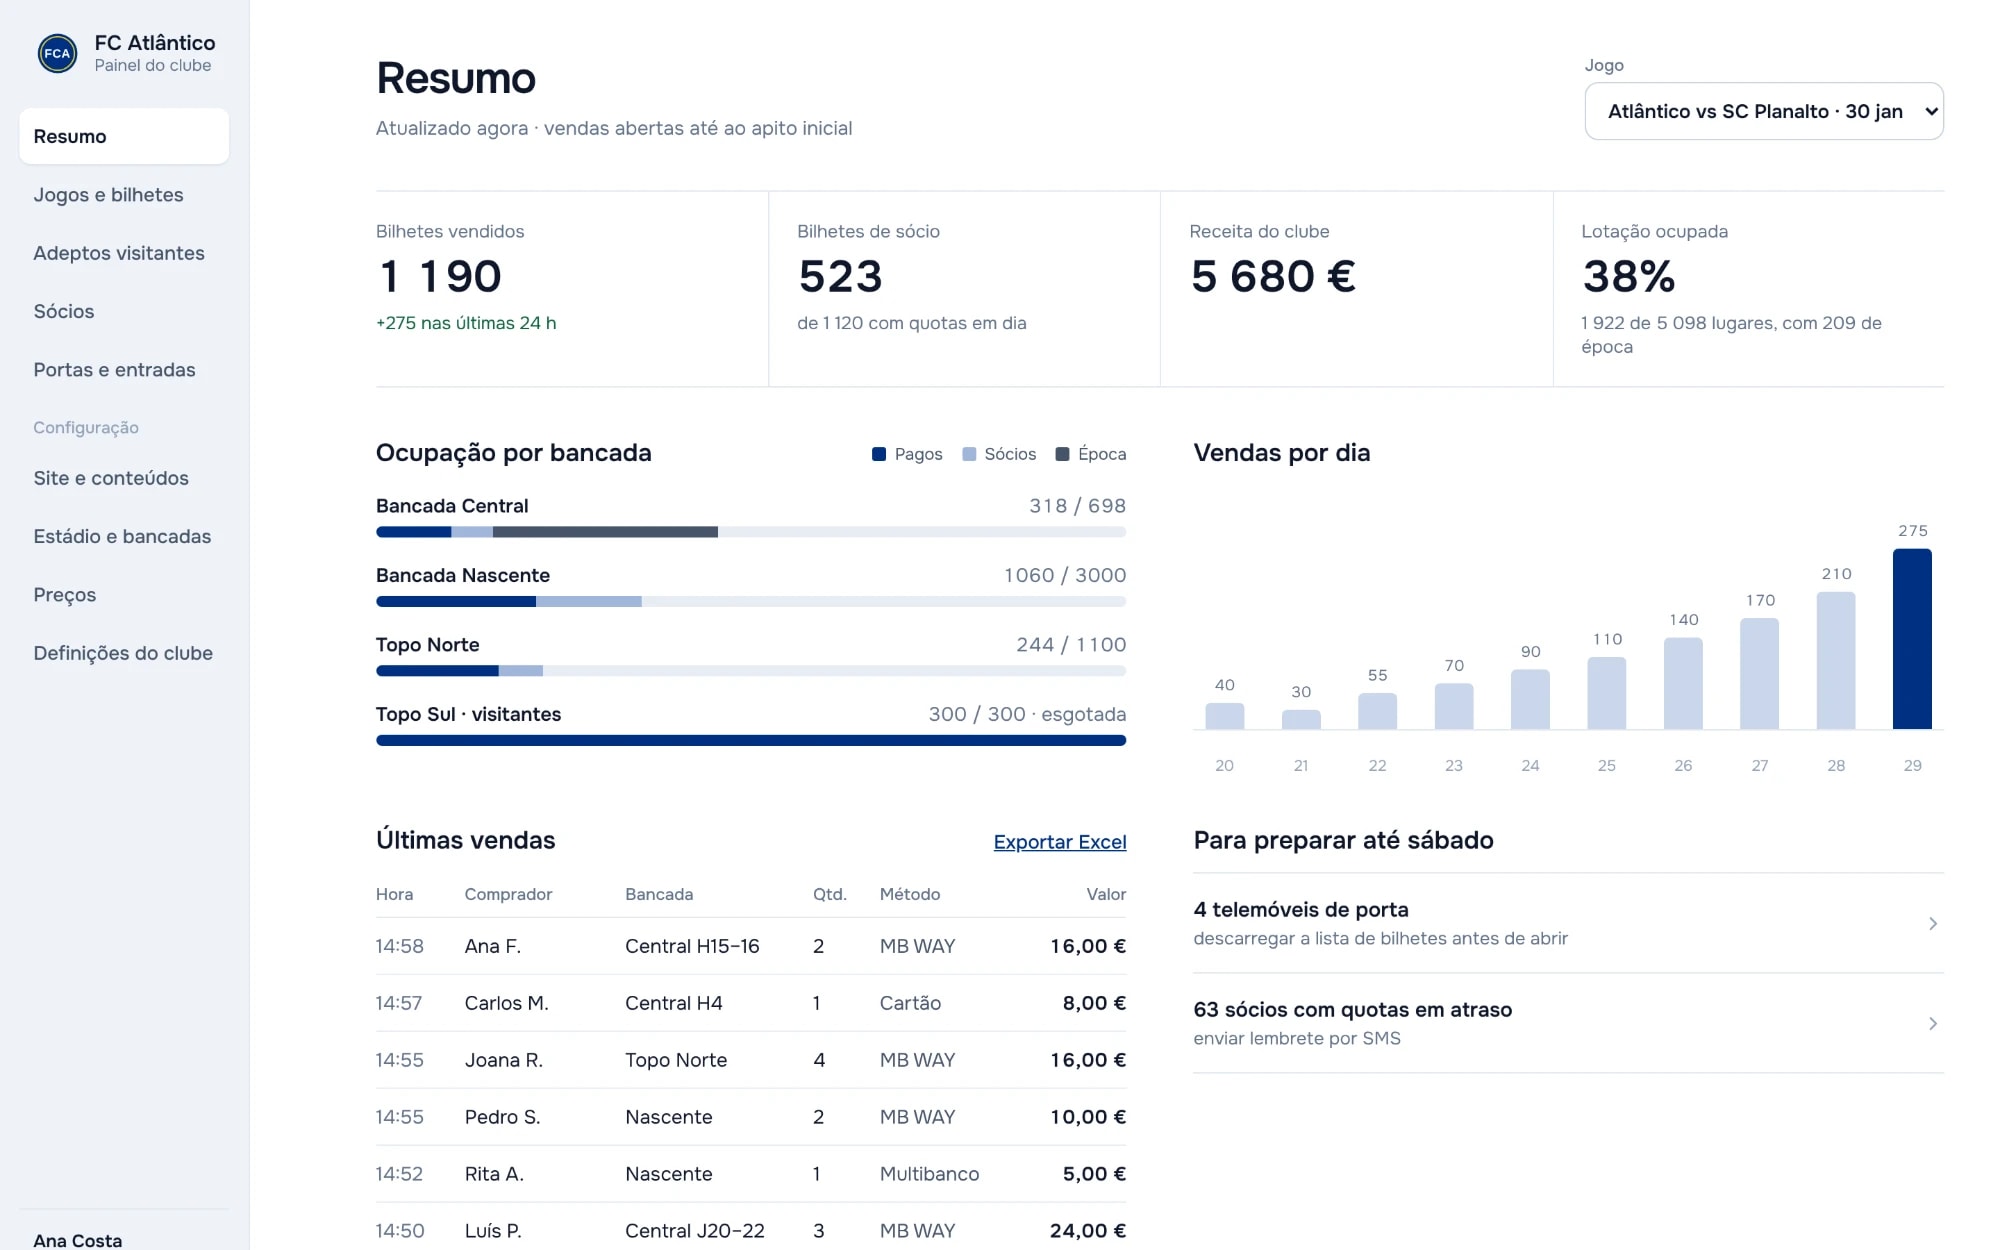Image resolution: width=2000 pixels, height=1250 pixels.
Task: Click the Bilhetes de sócio count 523
Action: [840, 277]
